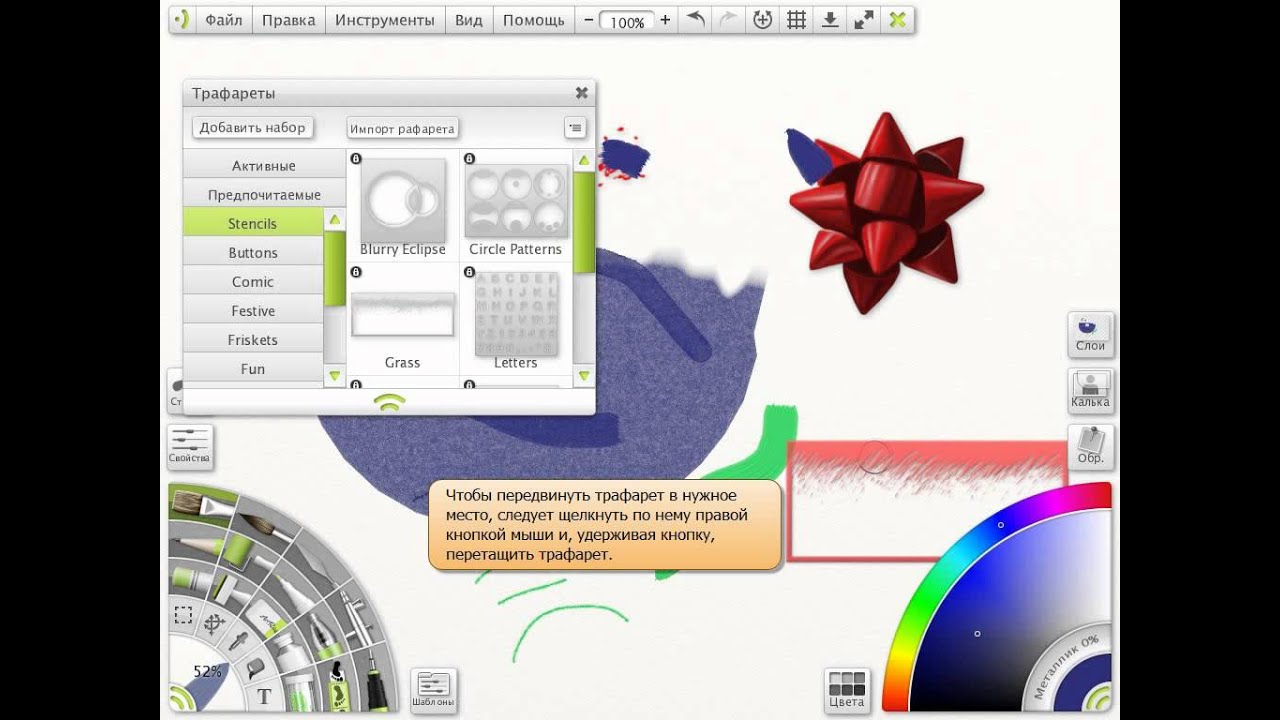This screenshot has height=720, width=1280.
Task: Close the Трафареты panel
Action: [x=581, y=93]
